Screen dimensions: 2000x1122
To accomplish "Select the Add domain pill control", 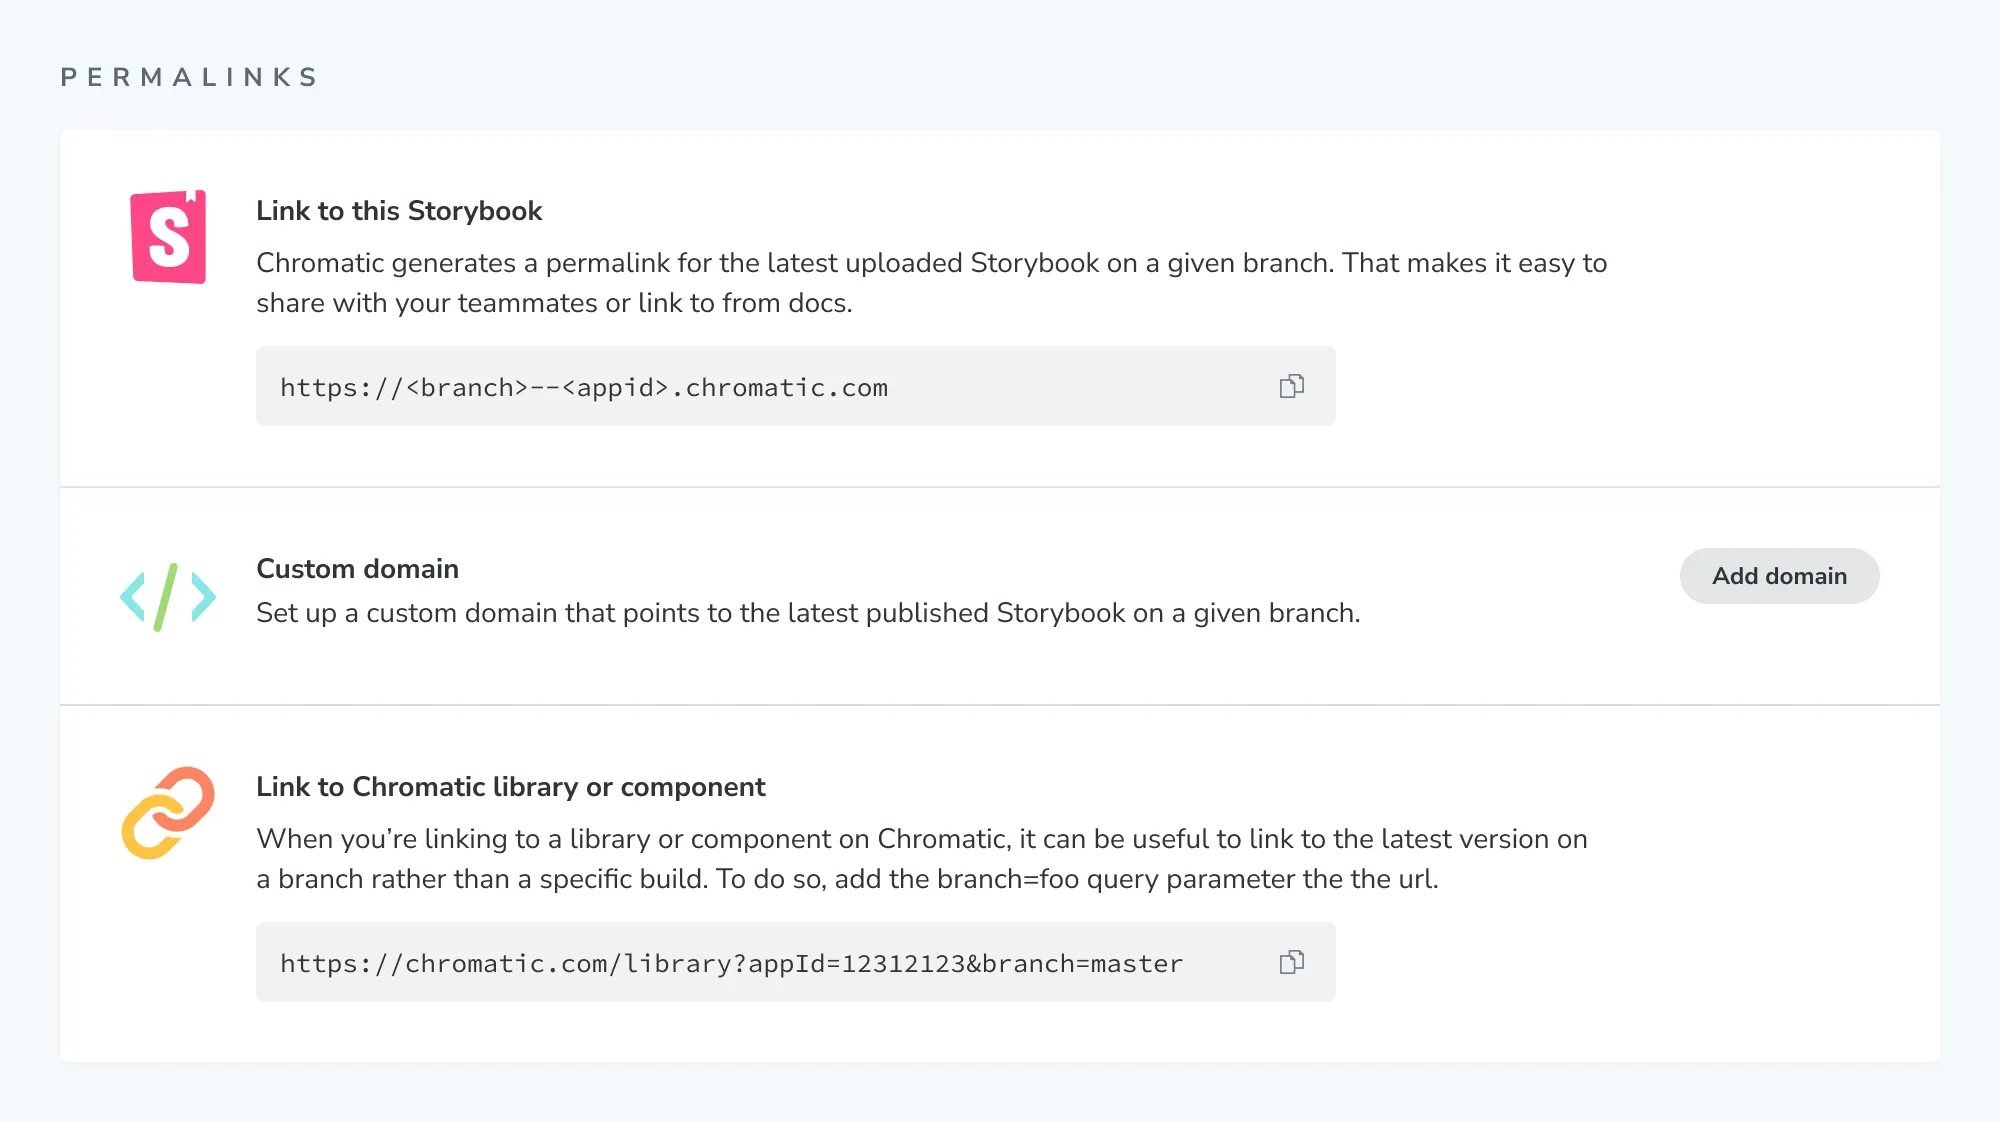I will coord(1779,576).
